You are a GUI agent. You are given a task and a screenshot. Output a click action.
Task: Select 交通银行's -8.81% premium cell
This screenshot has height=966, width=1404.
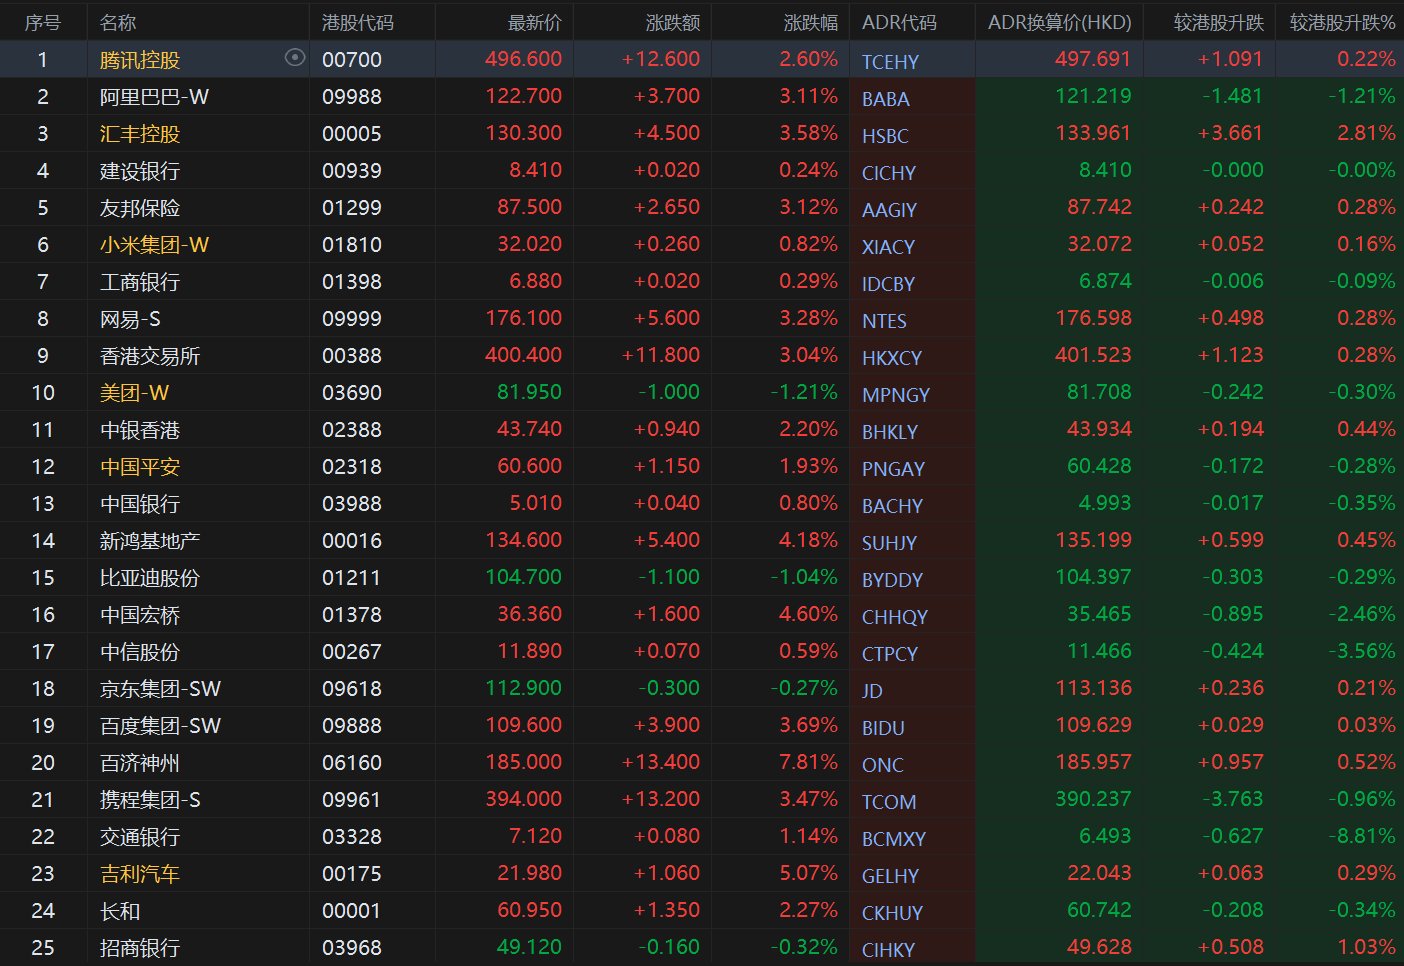[x=1365, y=836]
